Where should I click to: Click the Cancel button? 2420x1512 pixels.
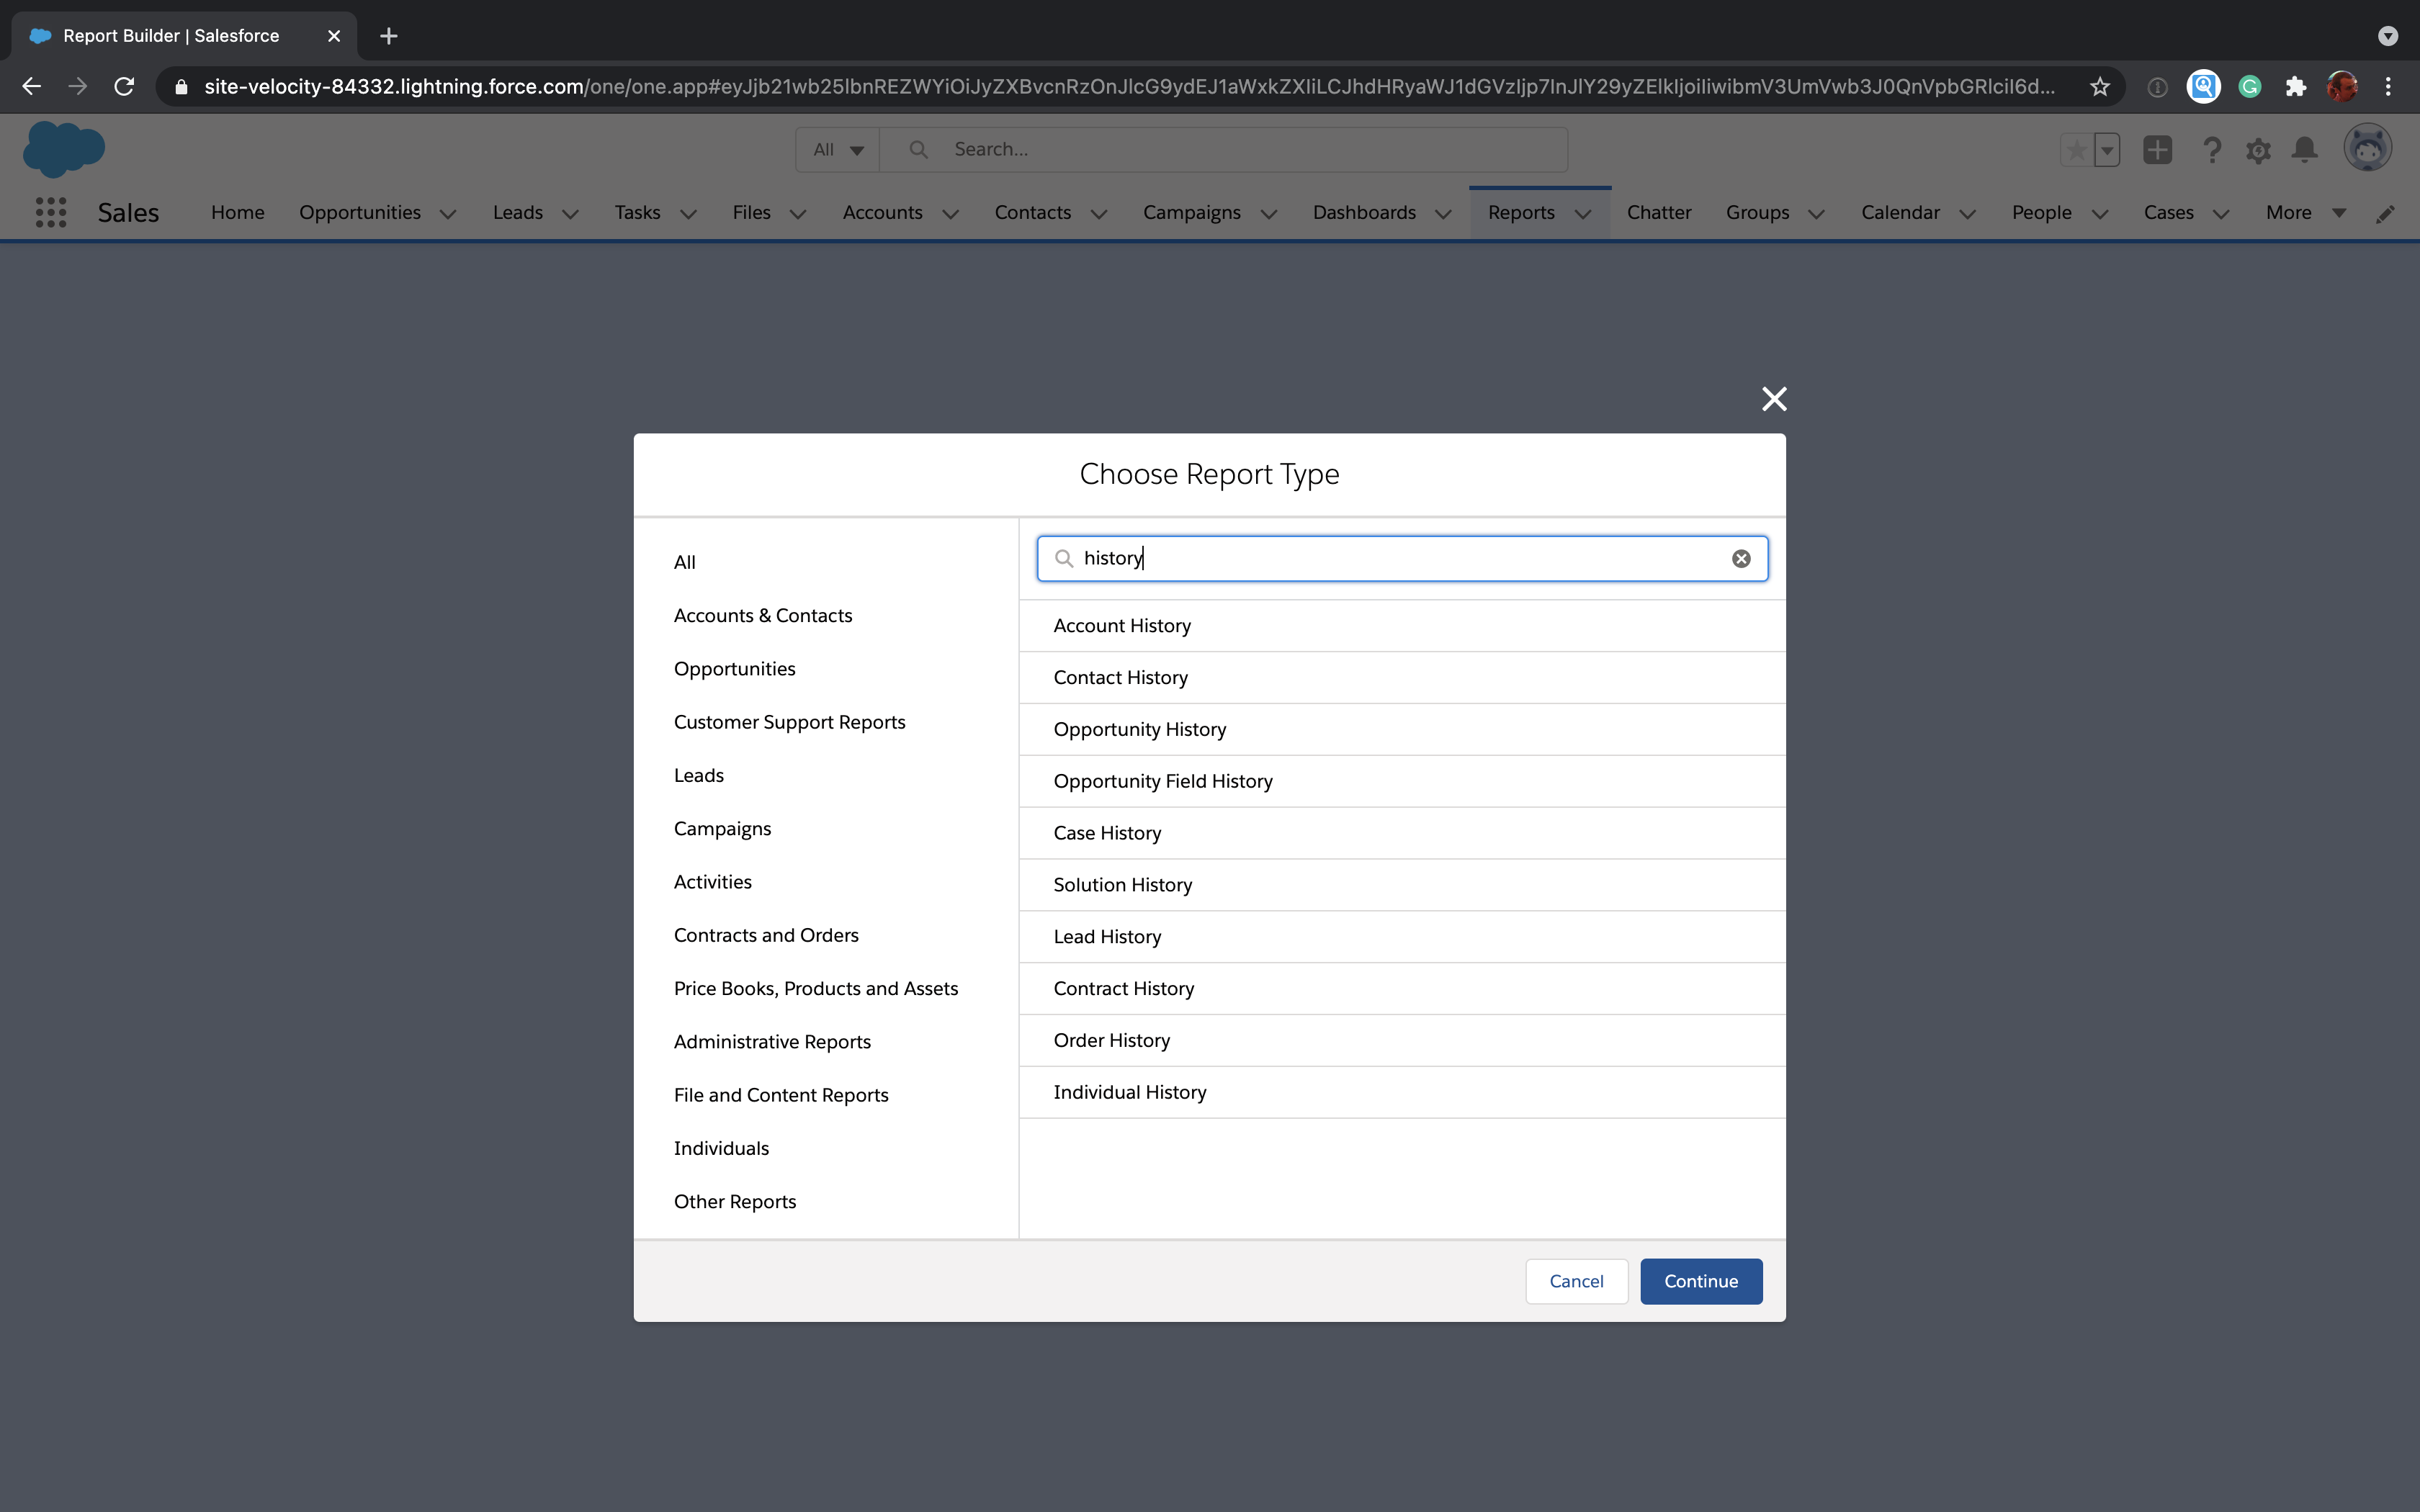1576,1281
